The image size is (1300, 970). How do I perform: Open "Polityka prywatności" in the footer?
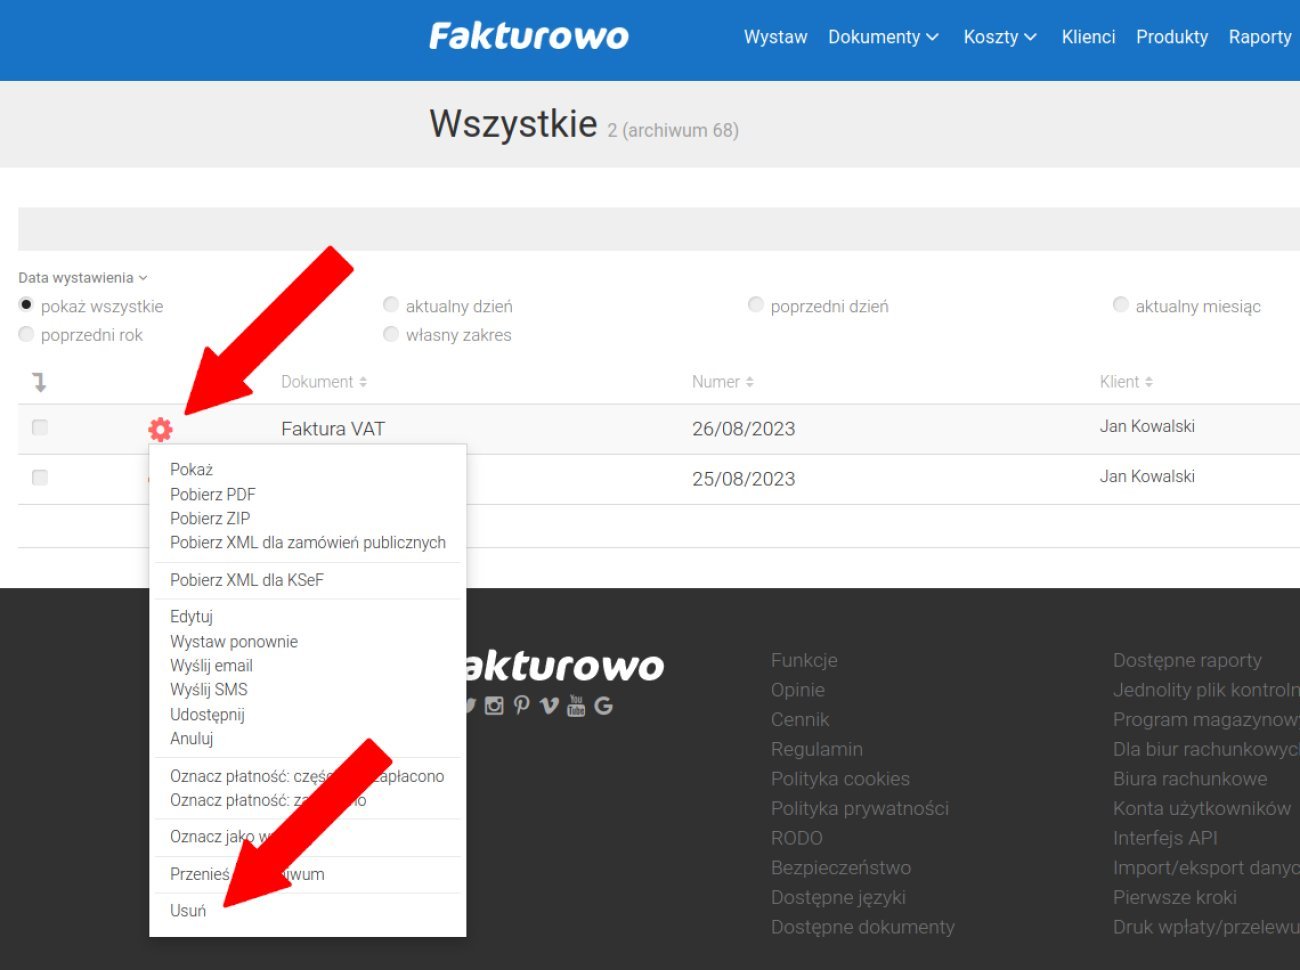click(x=860, y=808)
